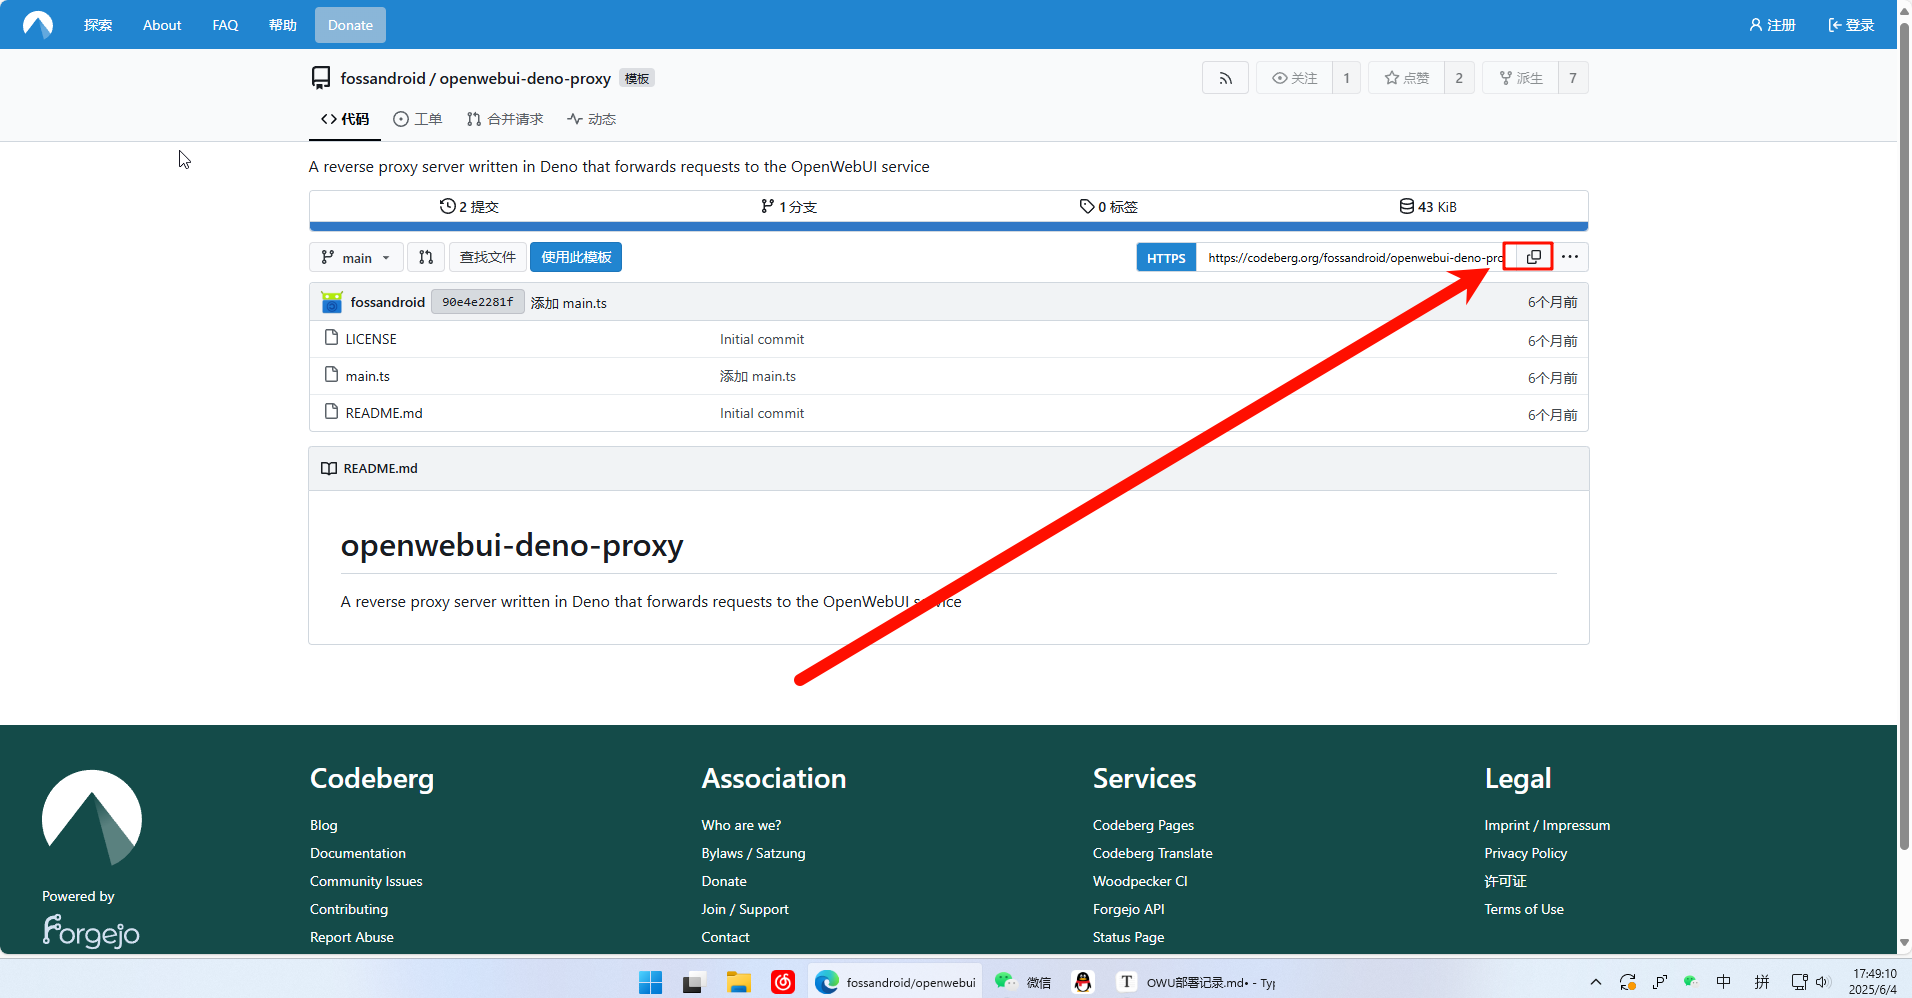Click the 关注 watch button
Viewport: 1912px width, 998px height.
point(1294,78)
